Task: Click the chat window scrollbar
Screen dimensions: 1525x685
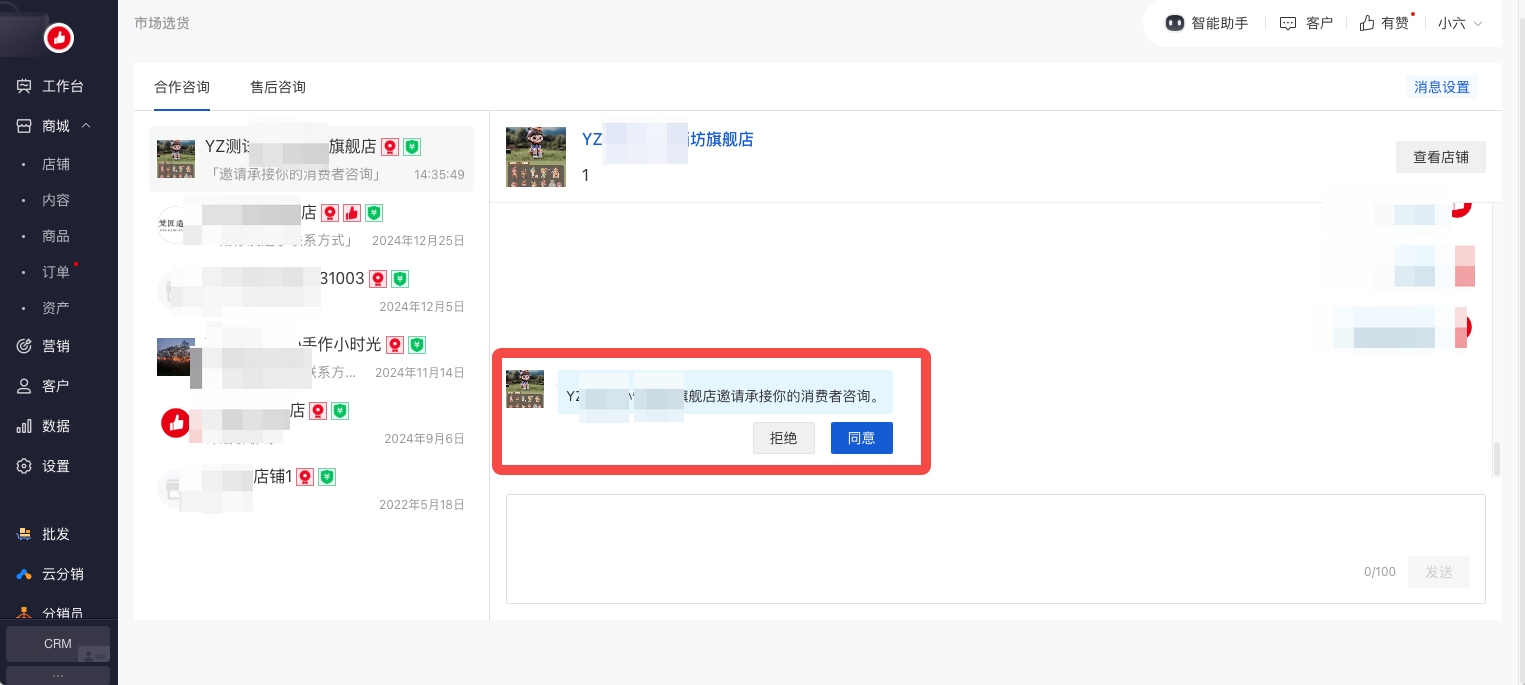Action: point(1496,459)
